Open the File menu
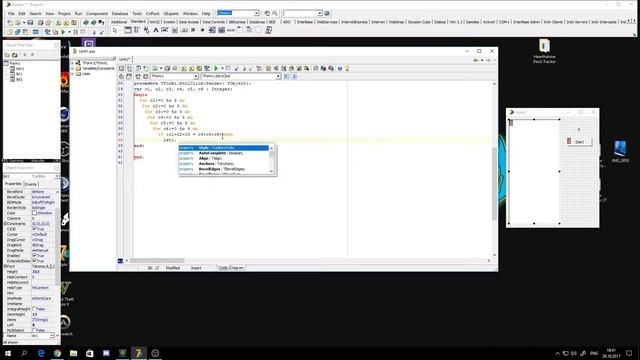Viewport: 640px width, 360px height. [11, 13]
